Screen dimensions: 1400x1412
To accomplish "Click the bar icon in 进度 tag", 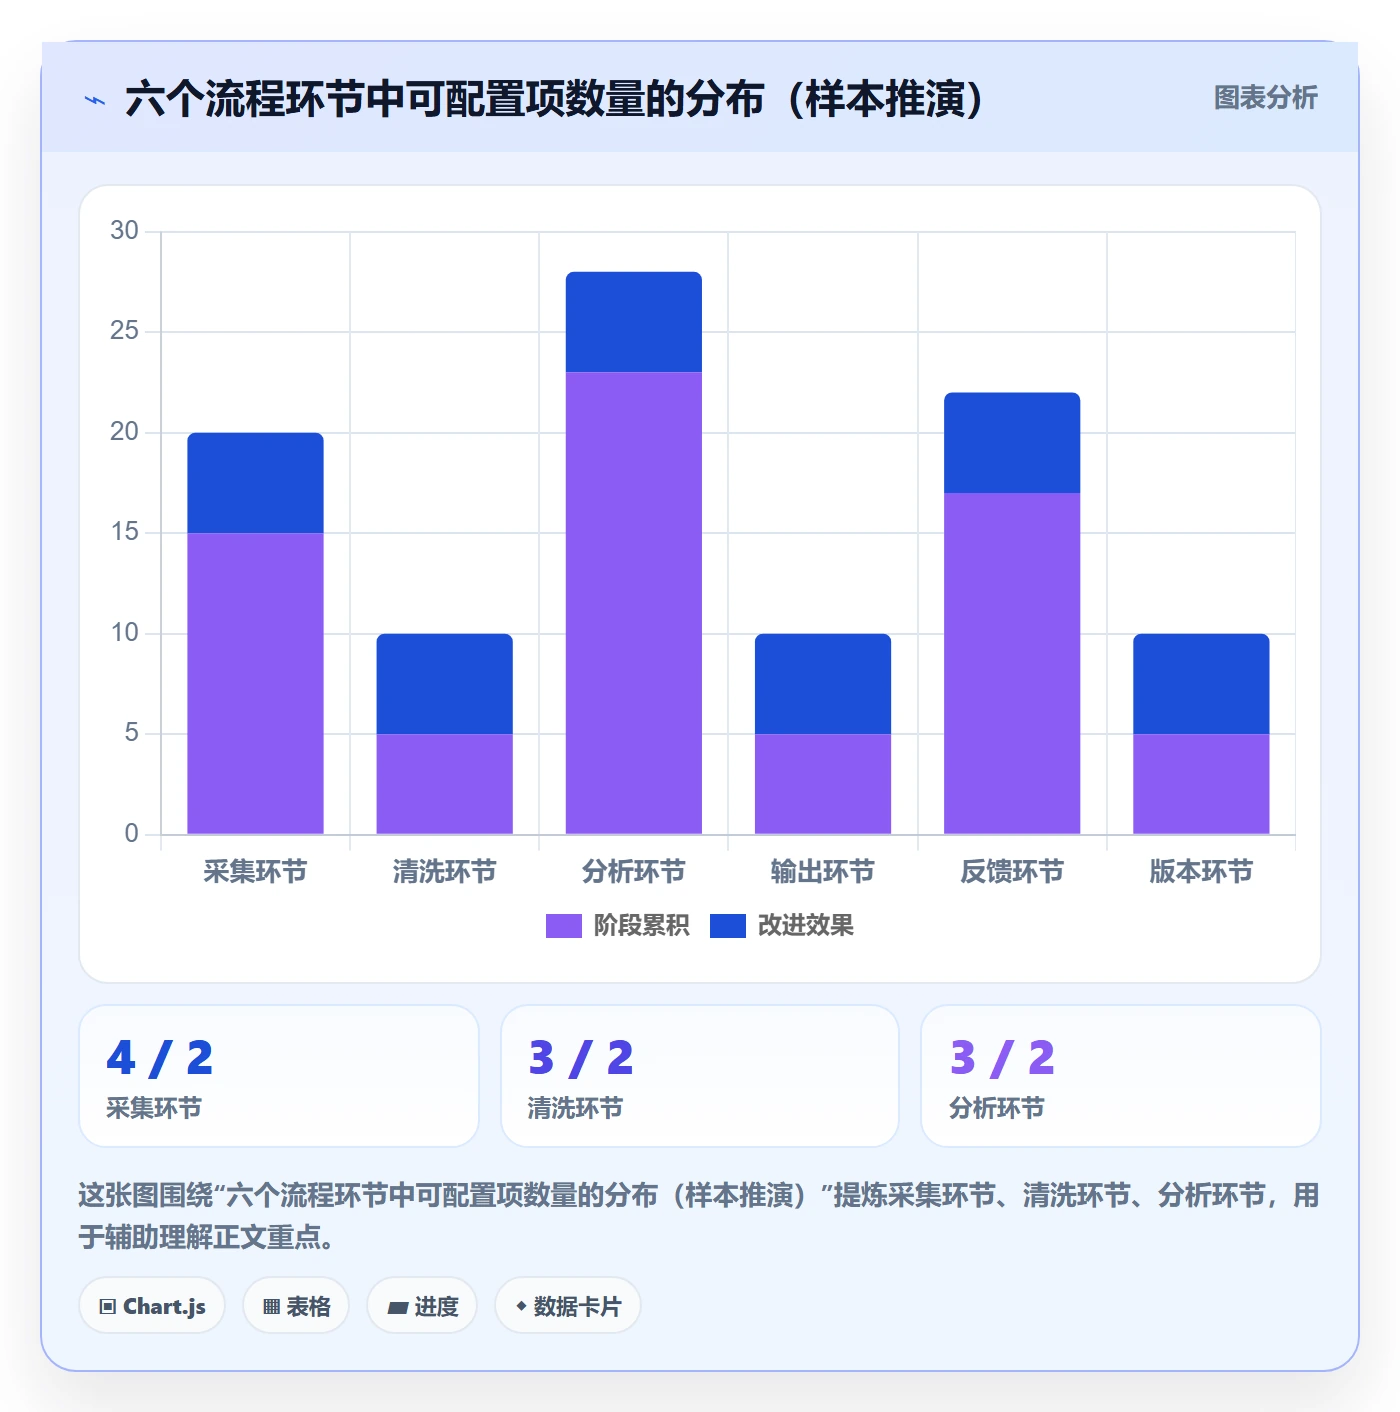I will pos(397,1307).
